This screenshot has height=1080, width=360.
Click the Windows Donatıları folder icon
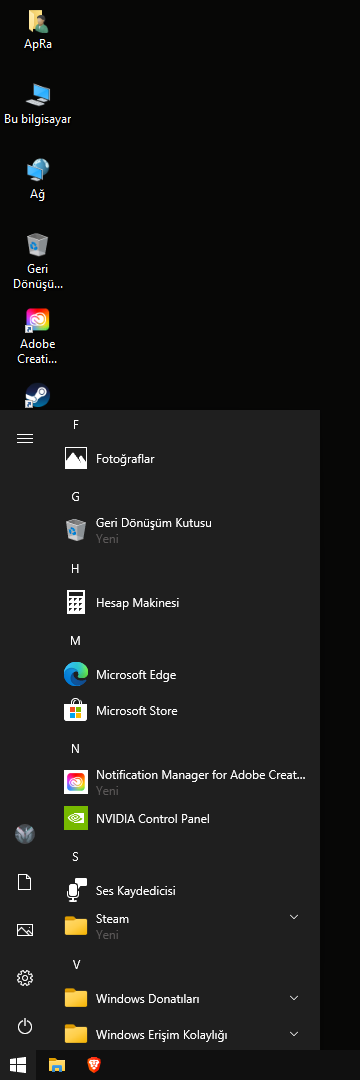pos(76,999)
